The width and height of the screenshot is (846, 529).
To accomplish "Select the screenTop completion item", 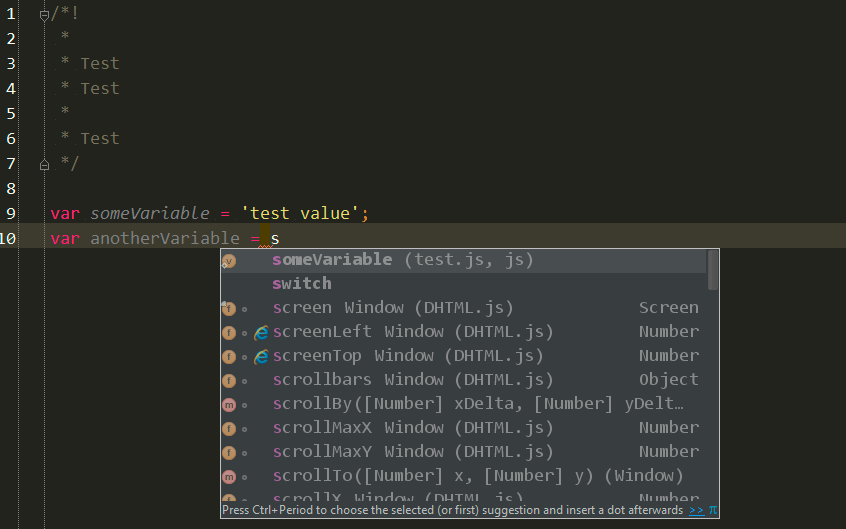I will pyautogui.click(x=463, y=356).
